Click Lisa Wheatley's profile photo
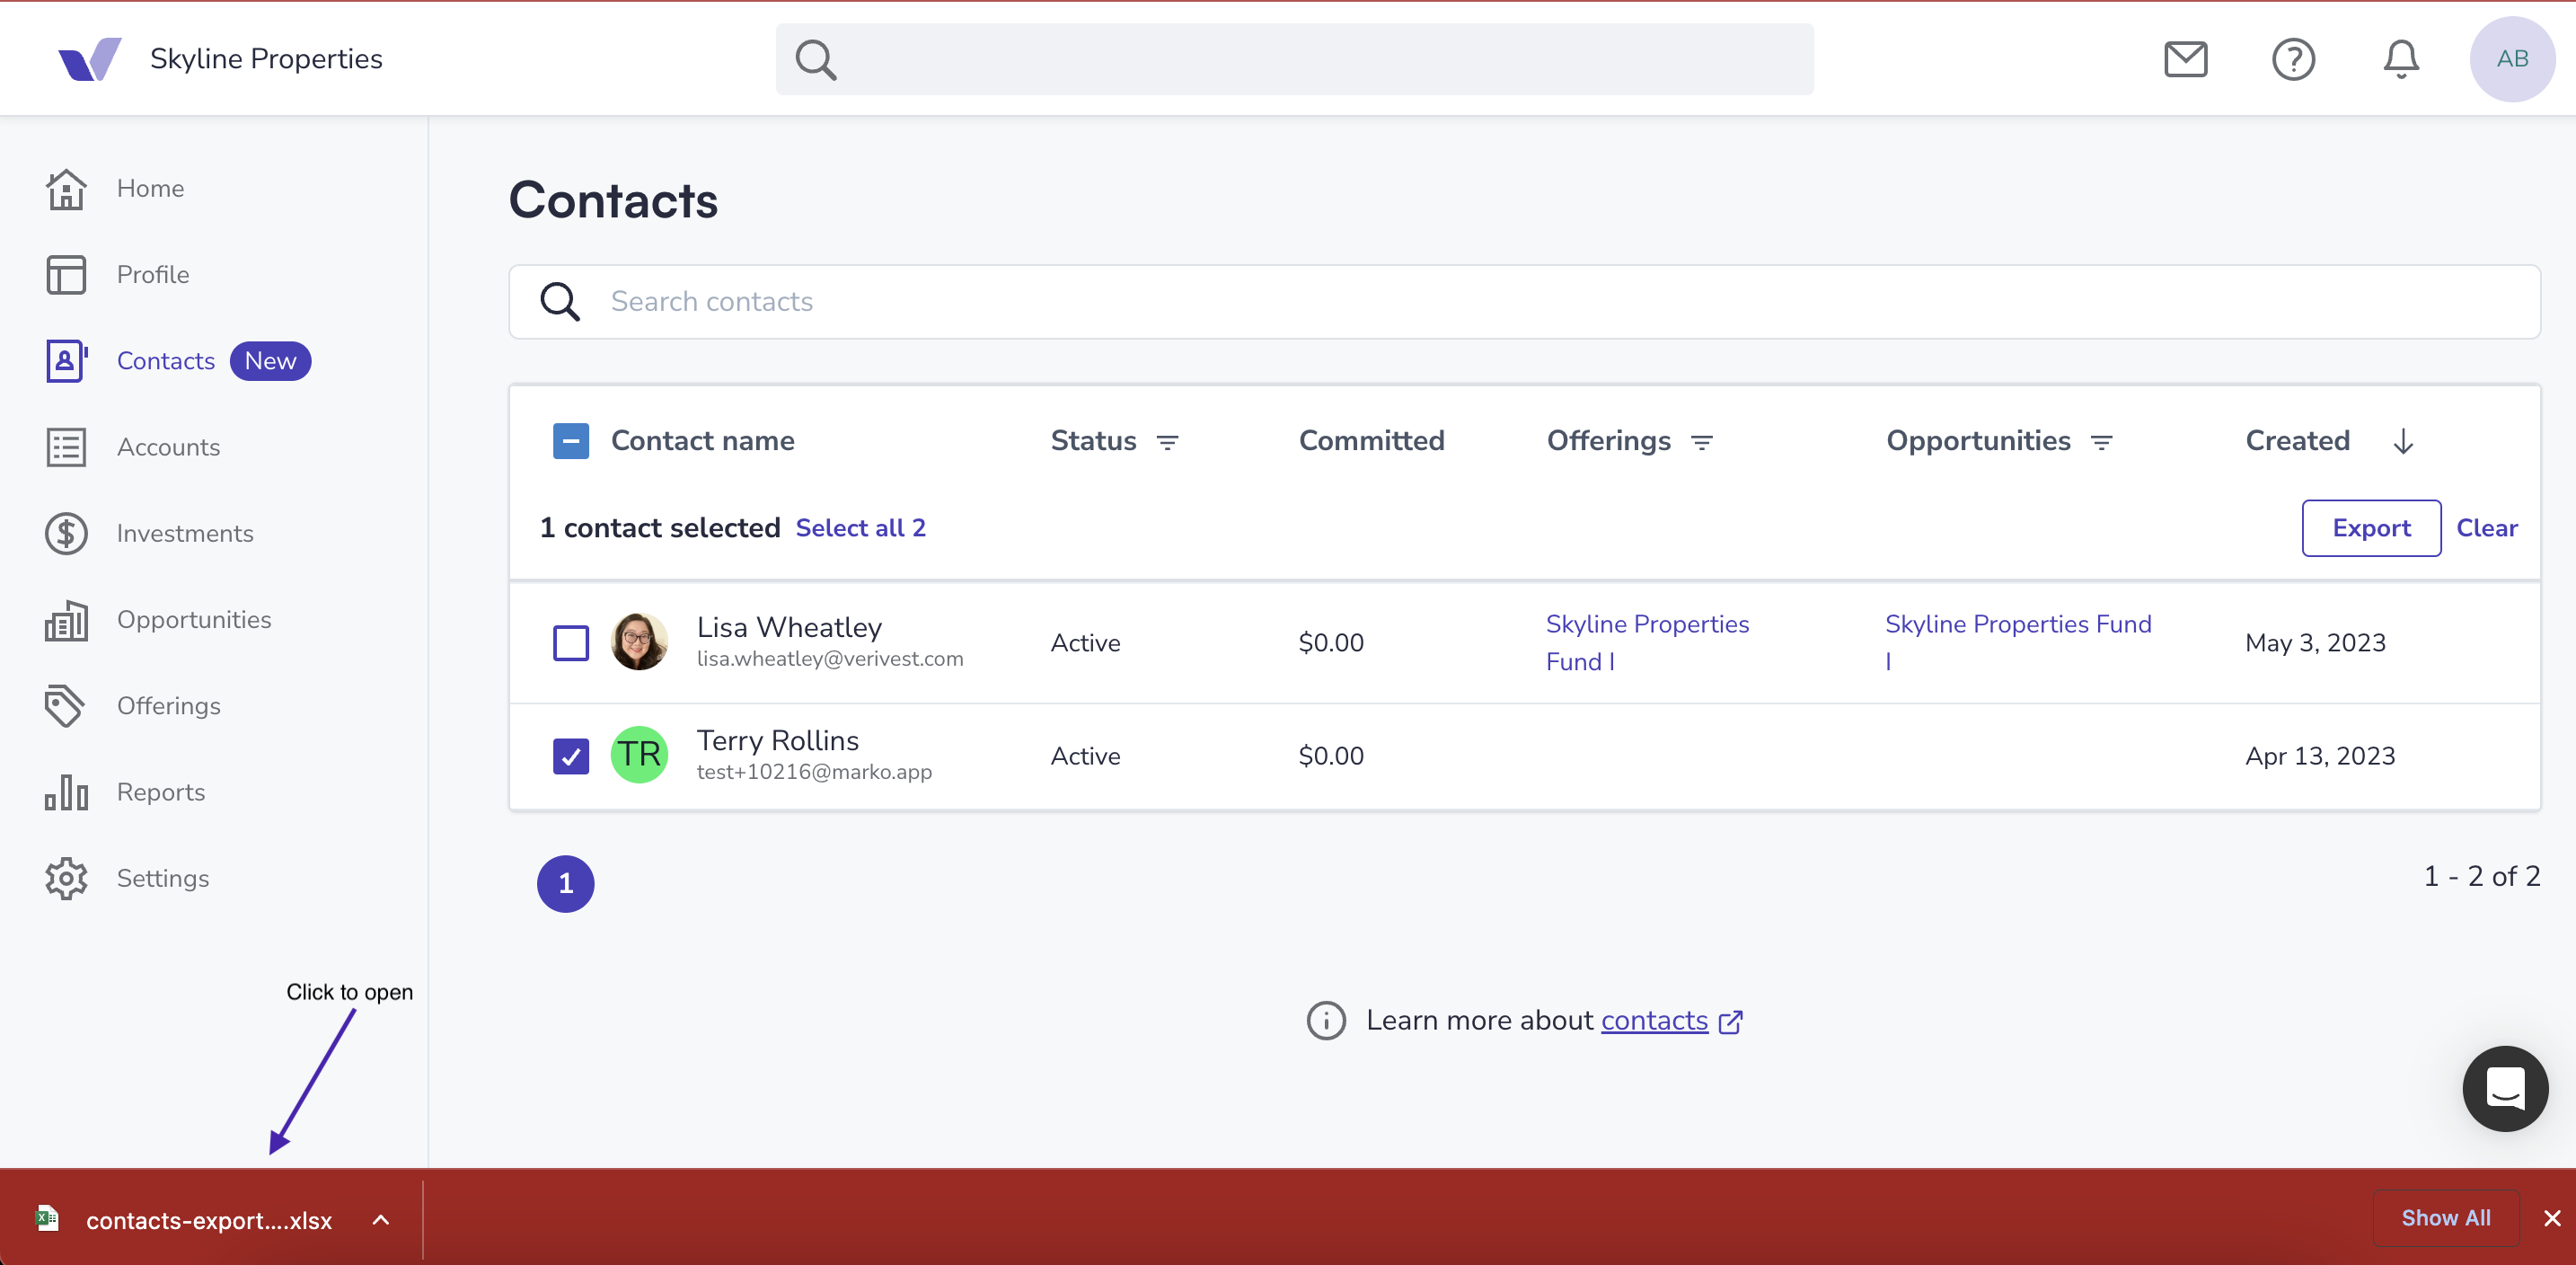Image resolution: width=2576 pixels, height=1265 pixels. click(639, 642)
